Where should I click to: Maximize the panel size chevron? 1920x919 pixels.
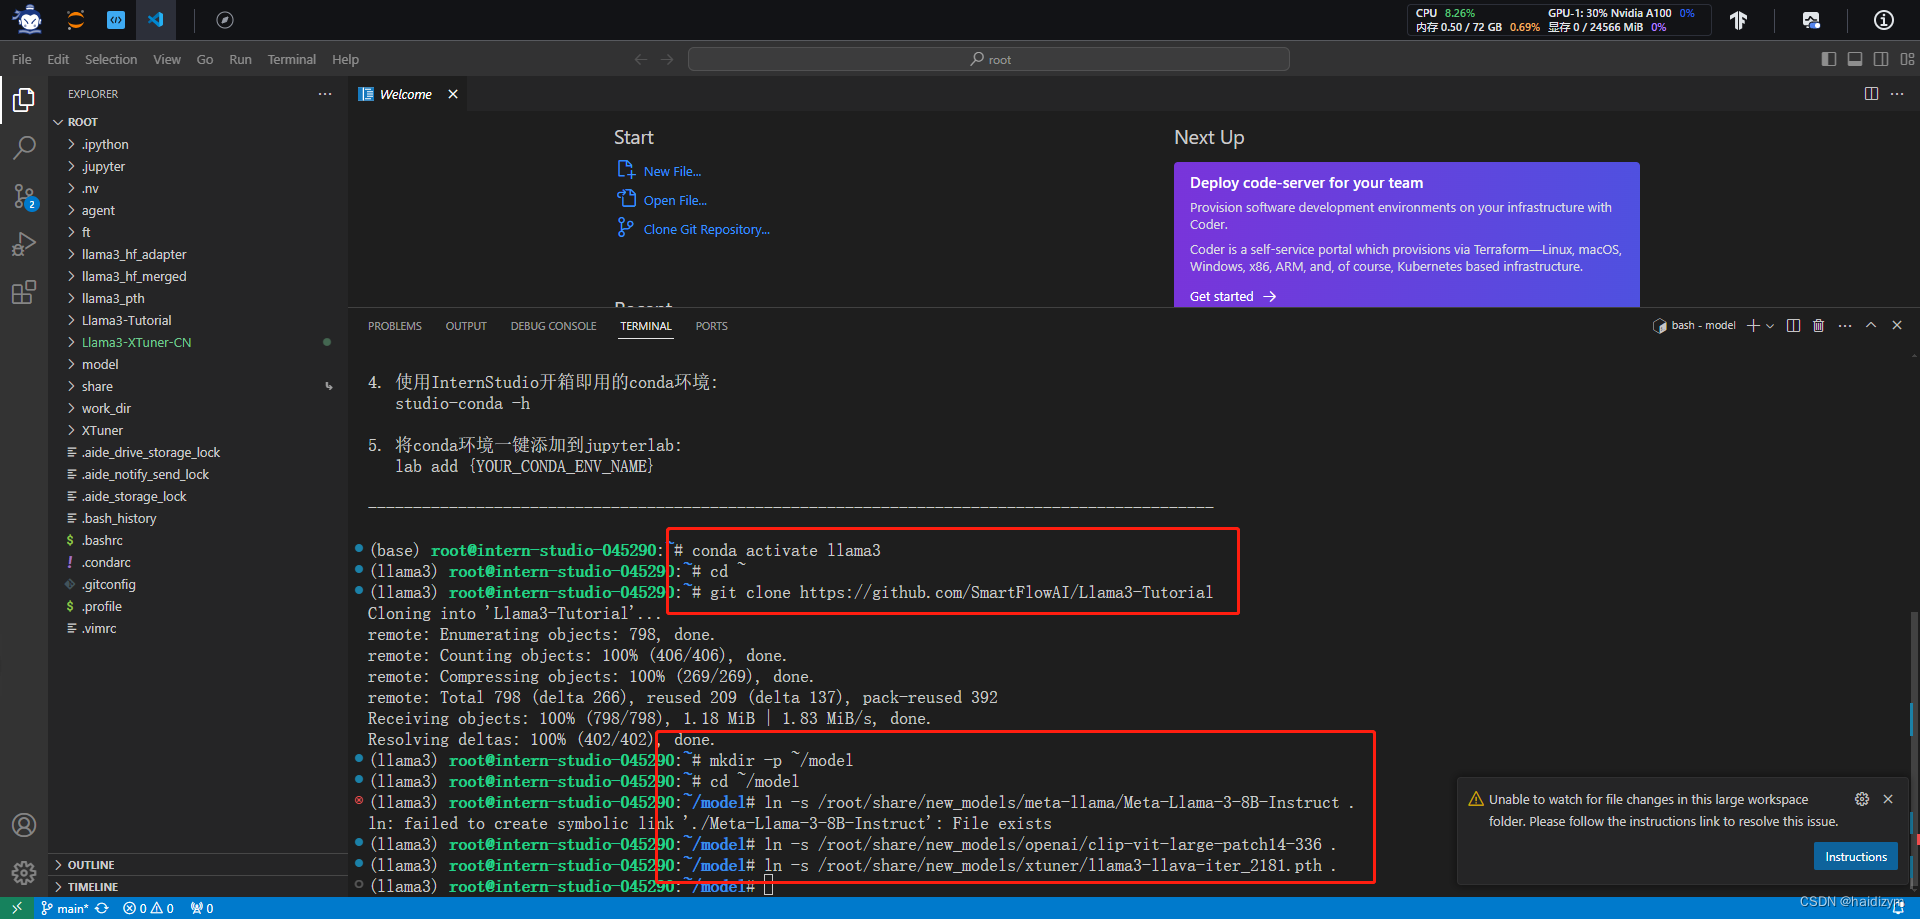point(1871,325)
